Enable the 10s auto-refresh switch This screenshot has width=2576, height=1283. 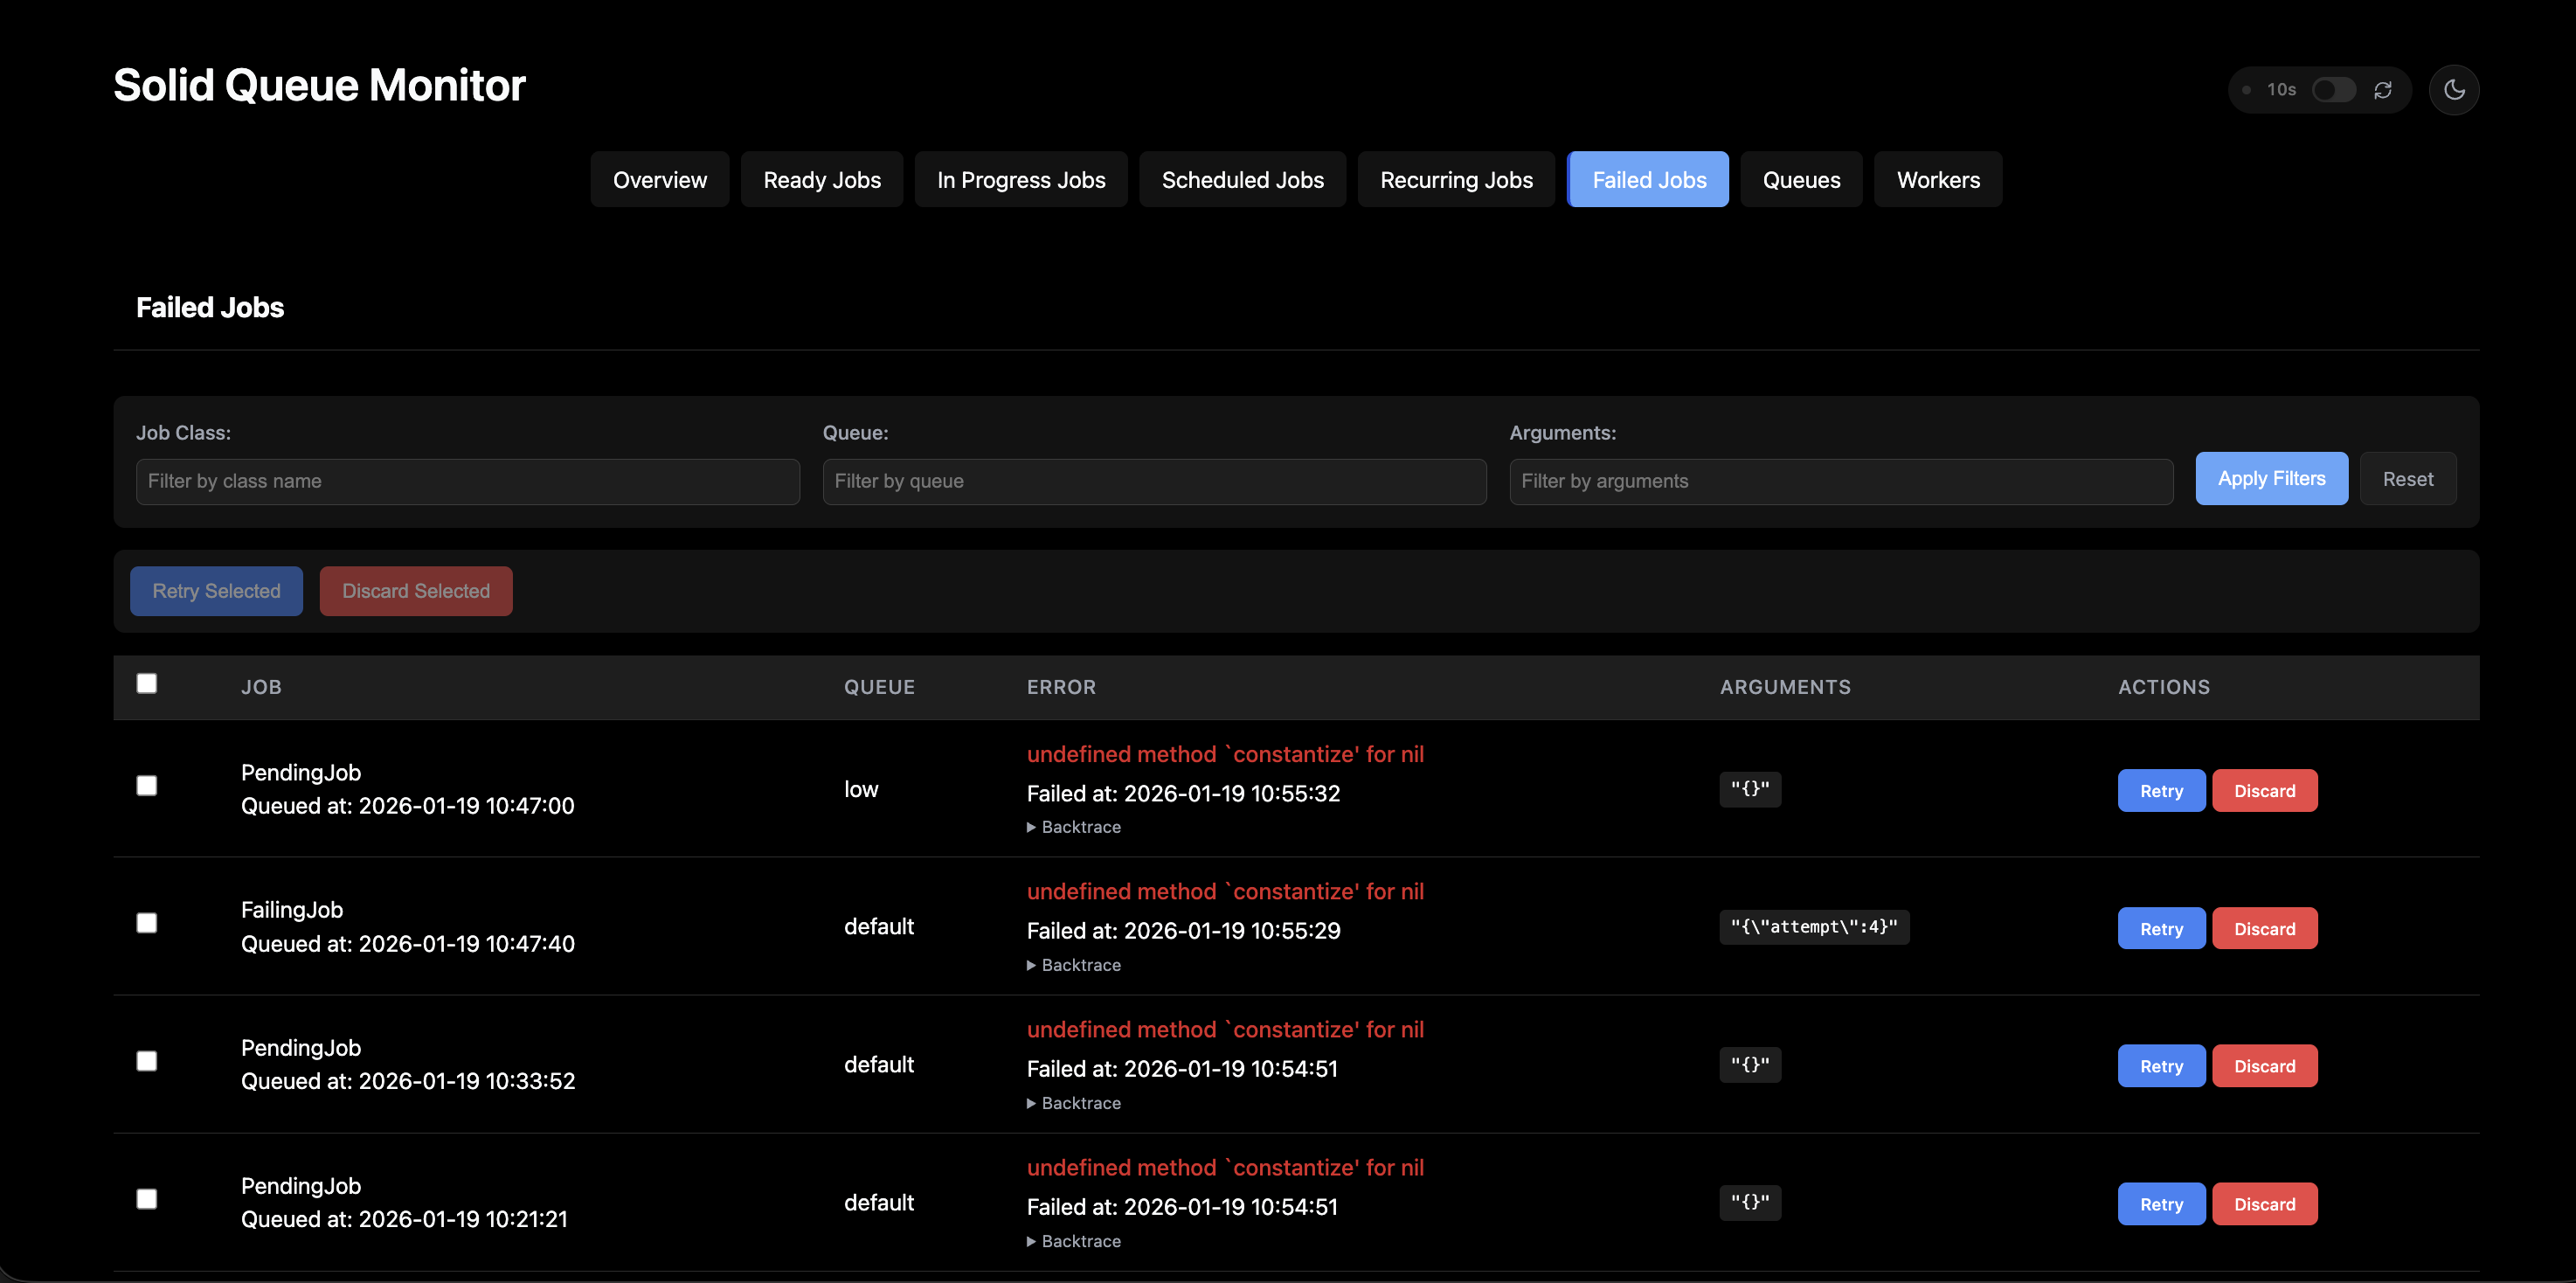[2333, 90]
